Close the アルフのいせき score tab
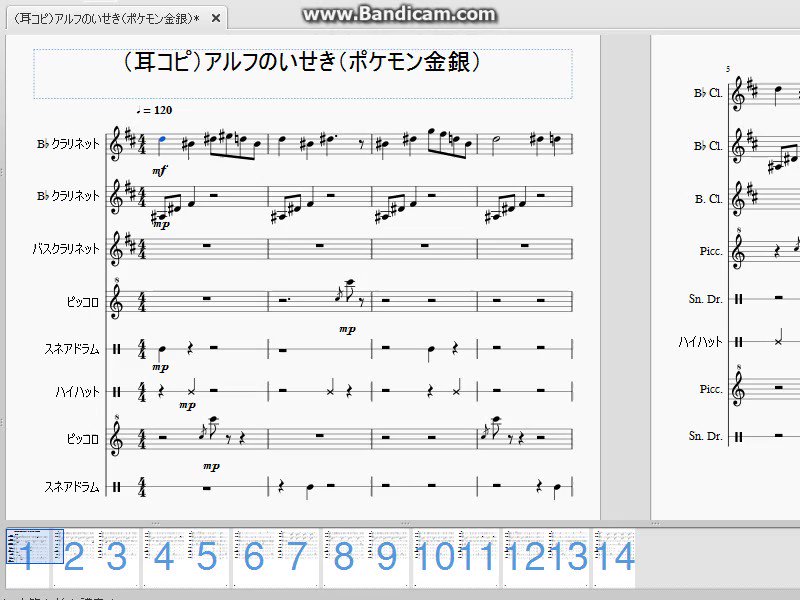The image size is (800, 600). (x=216, y=19)
